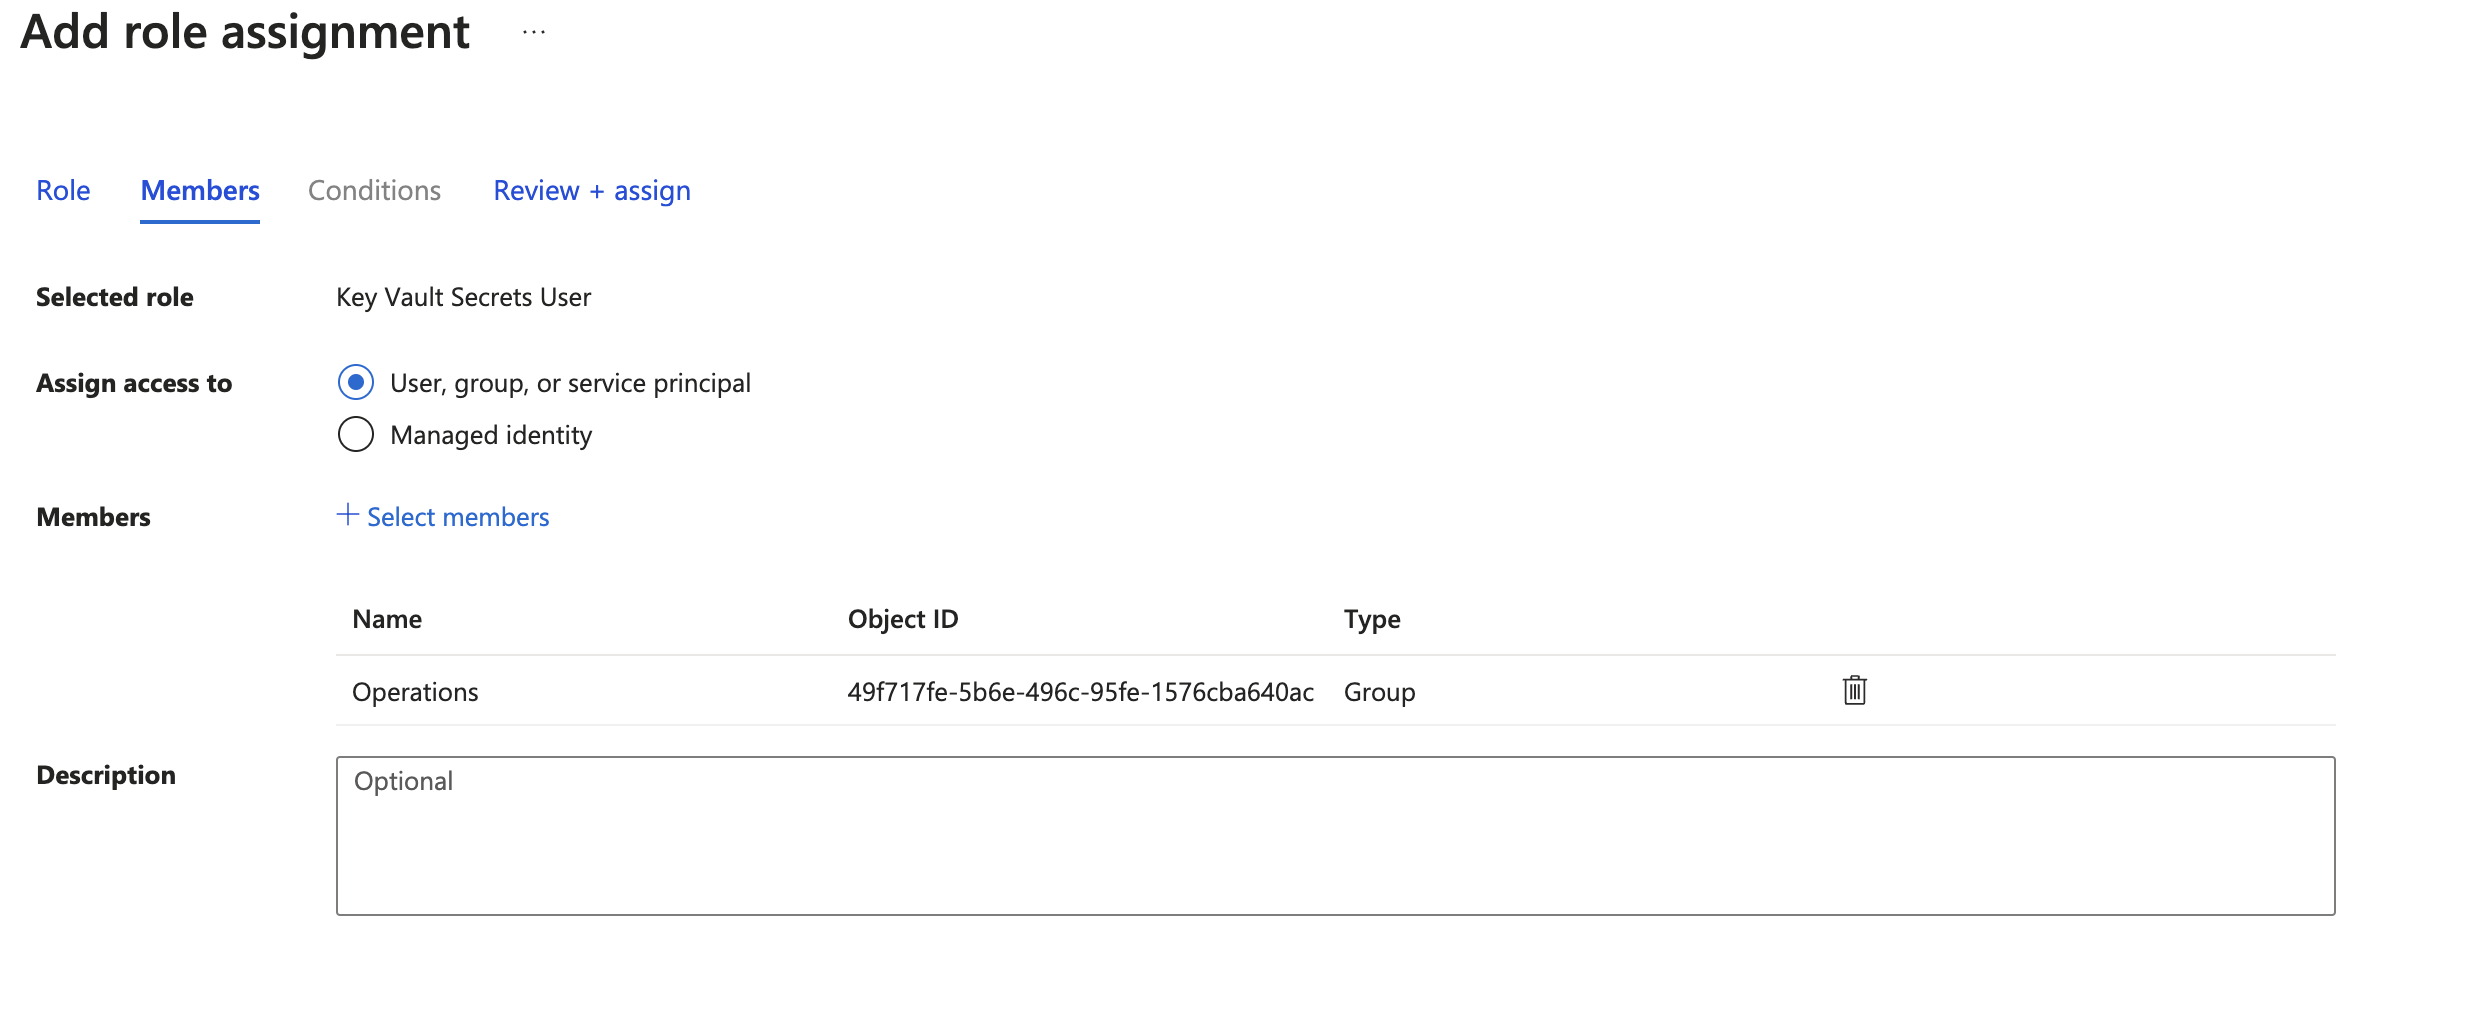
Task: Select the Managed identity option
Action: point(355,434)
